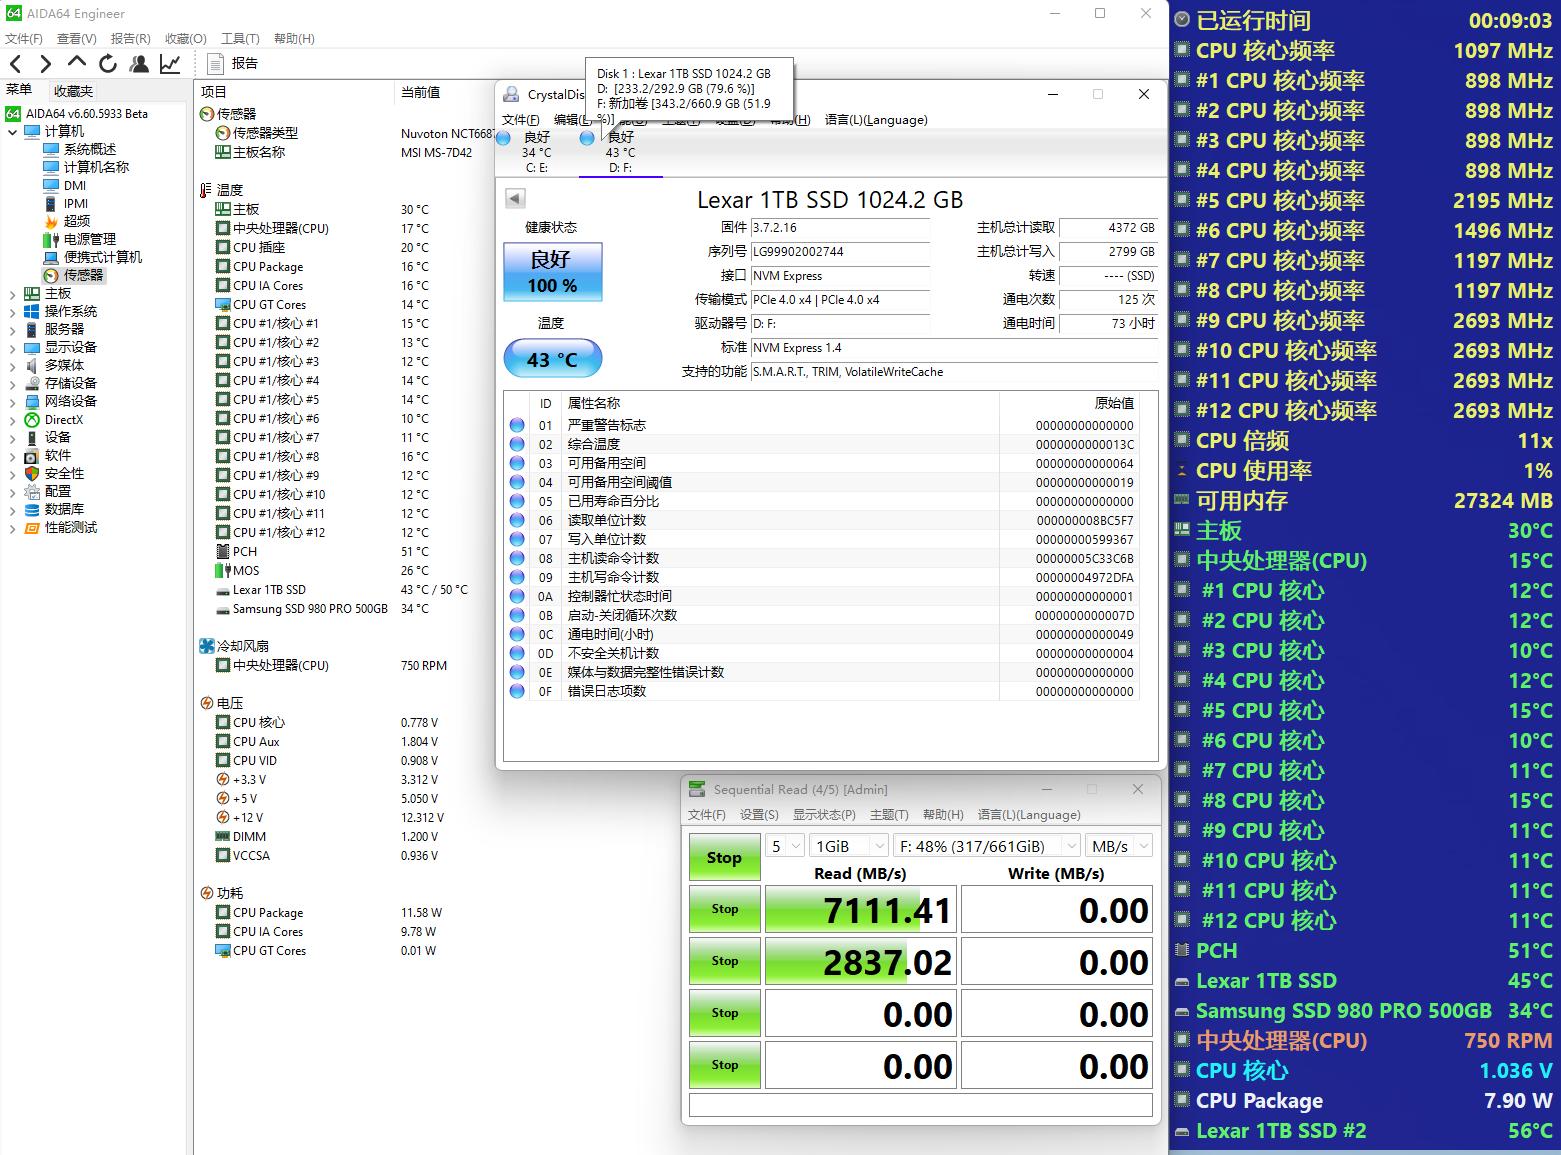Image resolution: width=1561 pixels, height=1155 pixels.
Task: Click the line chart icon in AIDA64 toolbar
Action: click(170, 63)
